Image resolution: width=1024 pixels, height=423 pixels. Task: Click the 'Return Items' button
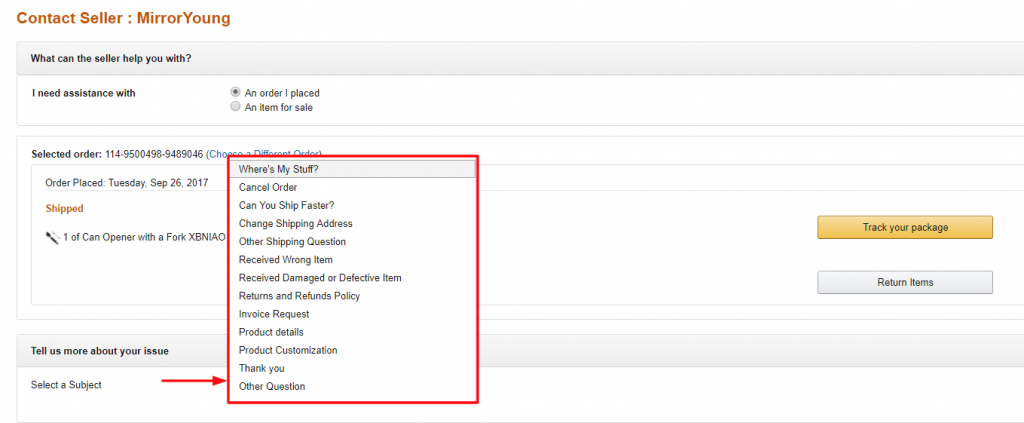[x=904, y=282]
